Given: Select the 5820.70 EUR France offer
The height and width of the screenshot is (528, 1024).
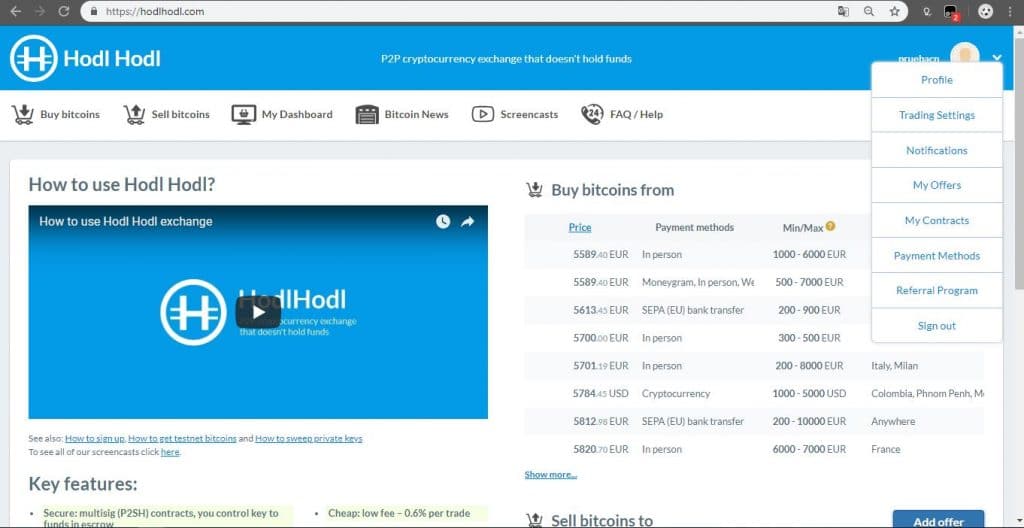Looking at the screenshot, I should (x=754, y=450).
